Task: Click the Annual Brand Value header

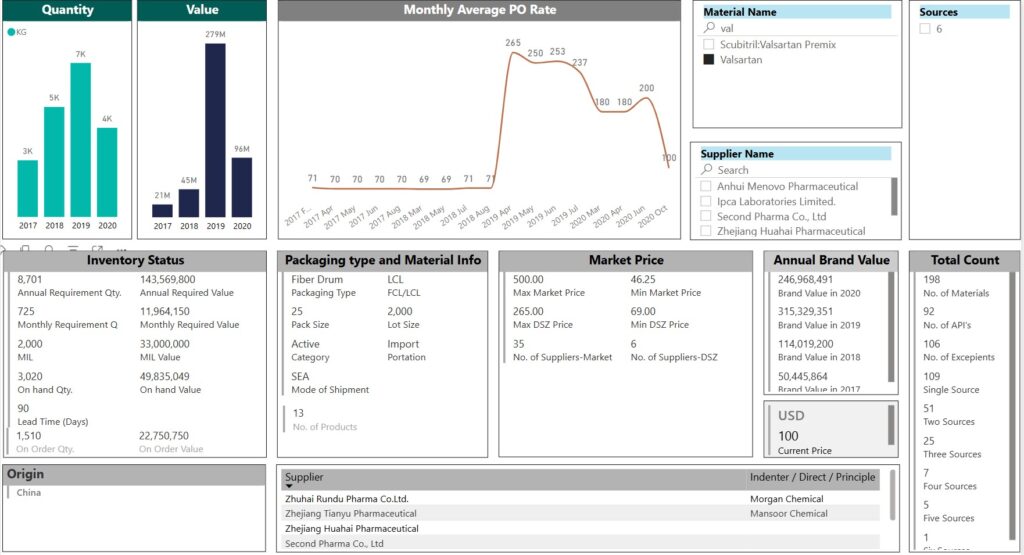Action: click(x=831, y=260)
